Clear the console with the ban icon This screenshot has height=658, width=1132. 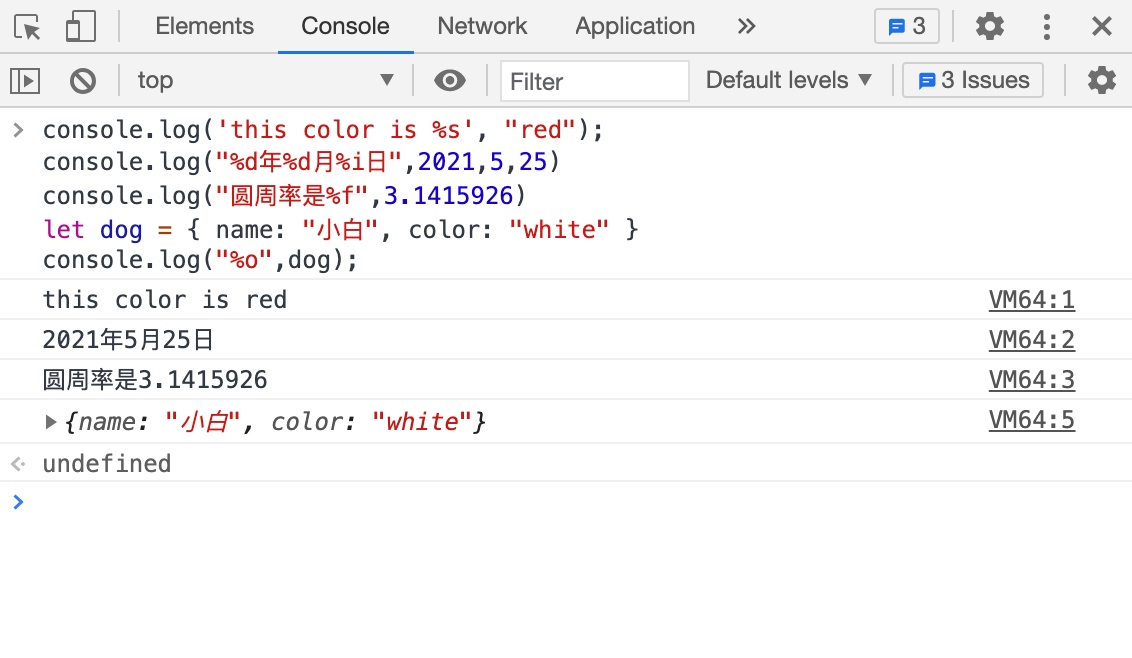pos(83,80)
